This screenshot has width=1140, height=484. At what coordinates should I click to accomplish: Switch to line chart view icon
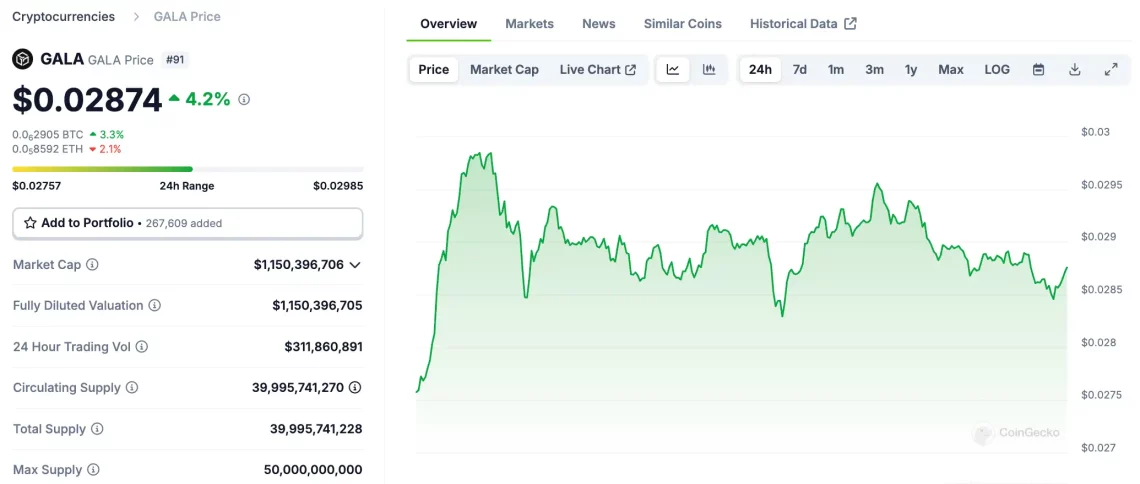click(x=673, y=70)
